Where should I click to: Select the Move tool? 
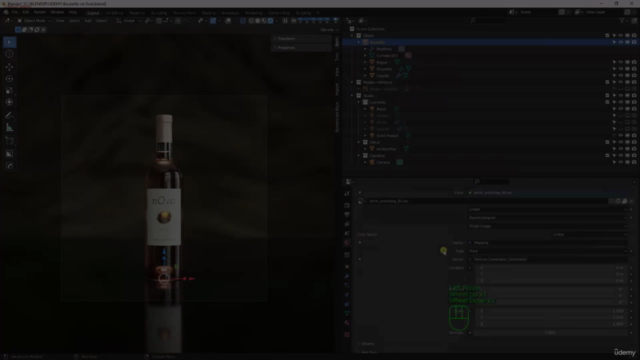tap(9, 67)
